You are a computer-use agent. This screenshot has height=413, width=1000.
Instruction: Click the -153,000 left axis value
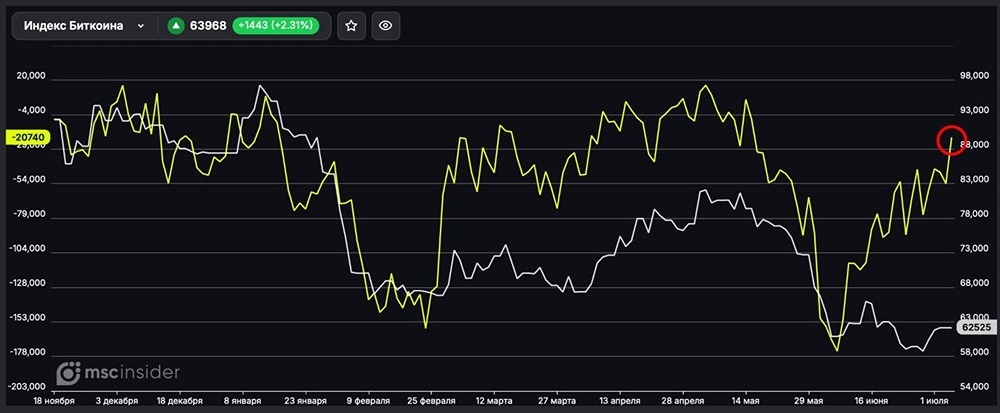(x=28, y=318)
